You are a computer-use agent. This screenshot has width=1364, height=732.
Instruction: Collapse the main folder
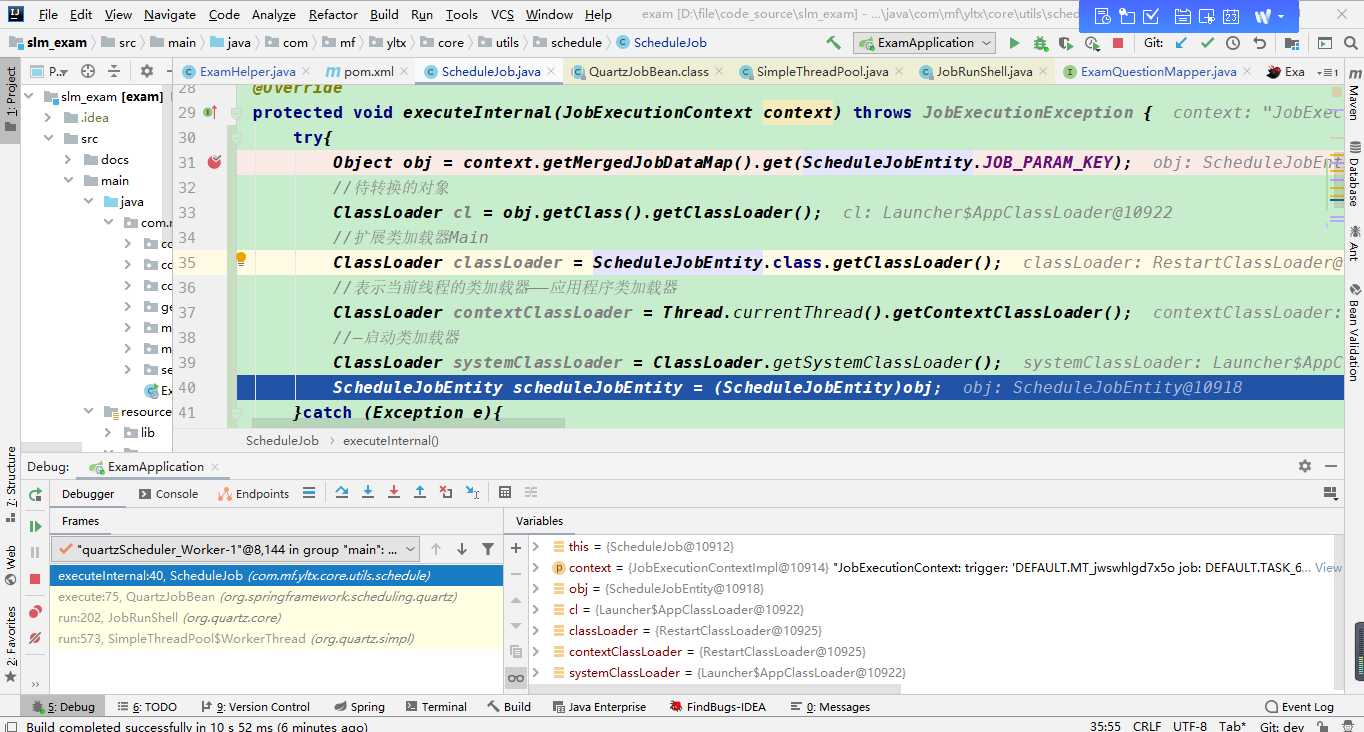[68, 180]
